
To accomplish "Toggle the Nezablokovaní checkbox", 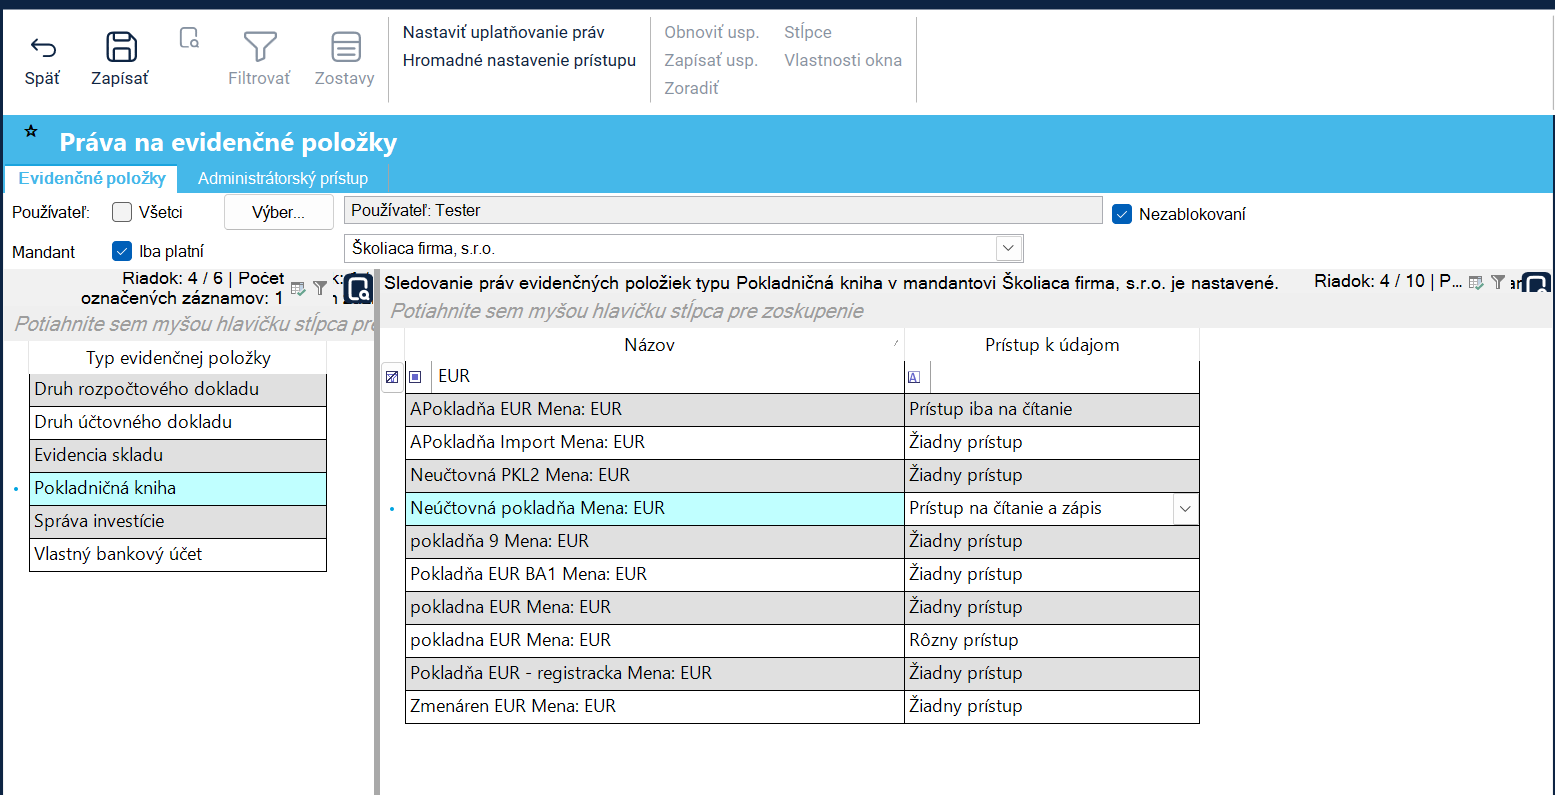I will 1122,214.
